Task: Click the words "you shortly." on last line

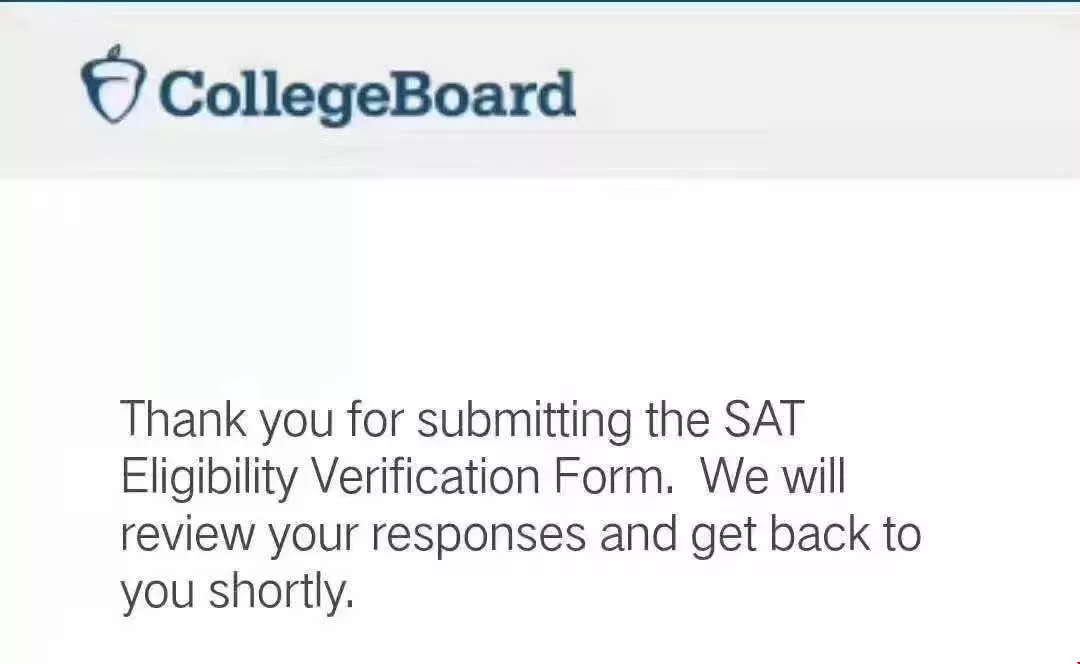Action: pyautogui.click(x=238, y=592)
